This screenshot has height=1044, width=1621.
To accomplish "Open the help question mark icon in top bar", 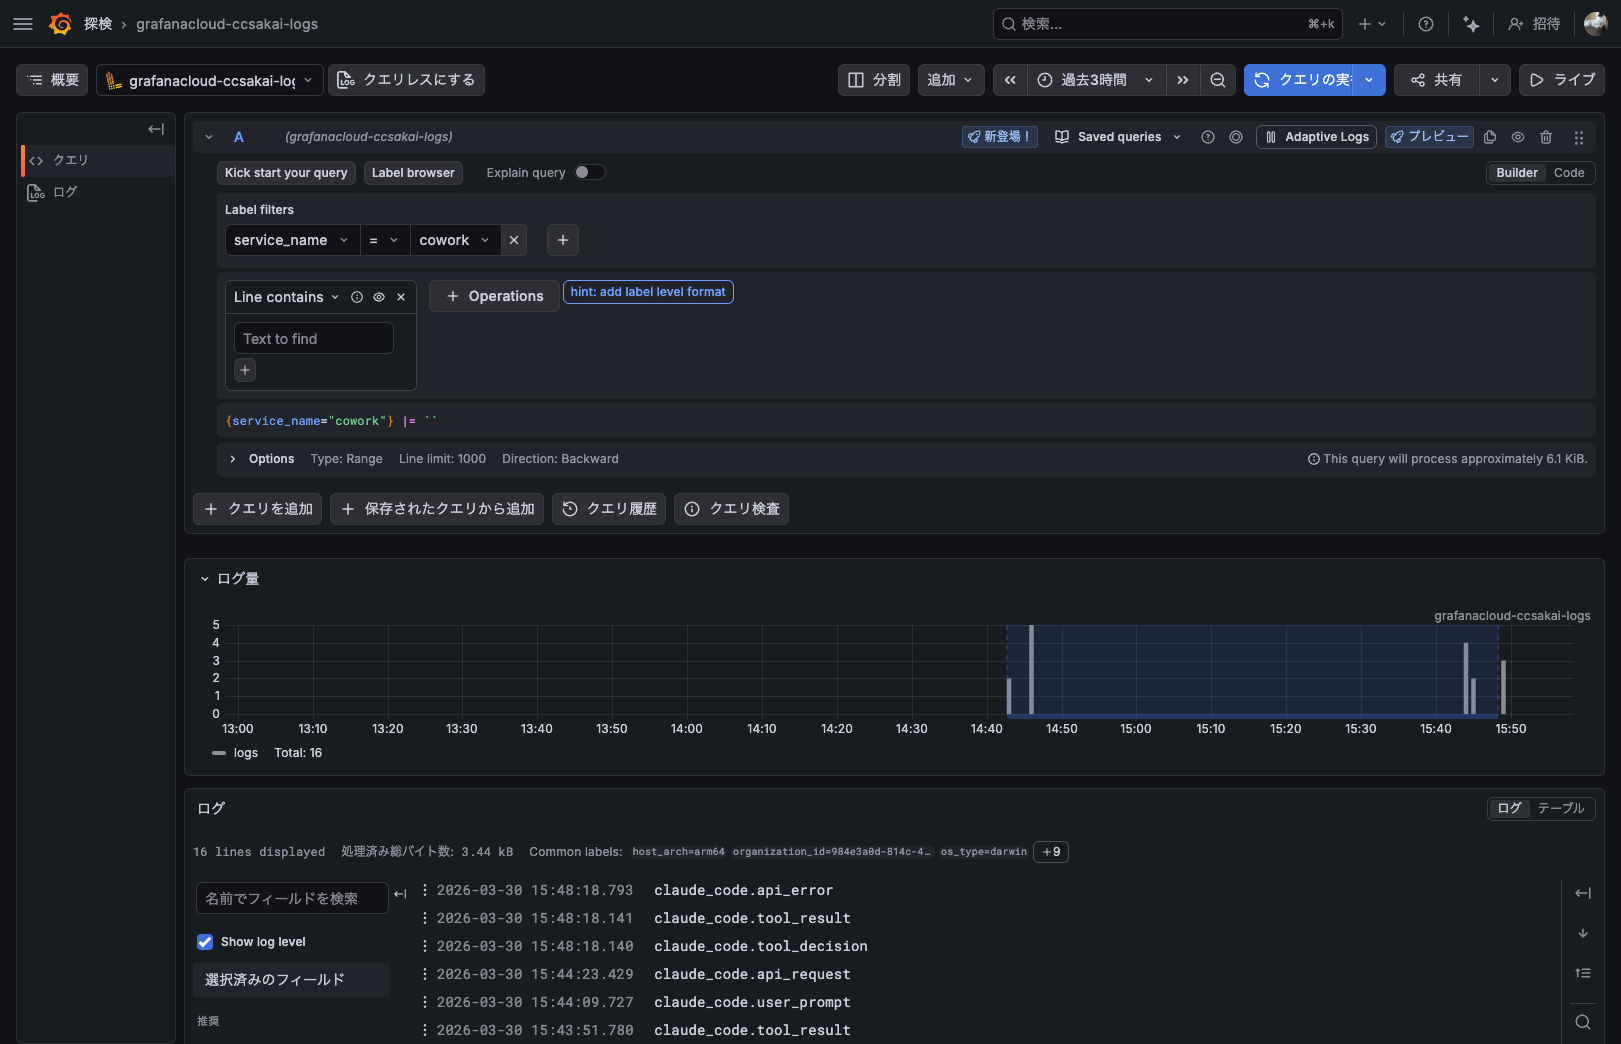I will [x=1426, y=24].
